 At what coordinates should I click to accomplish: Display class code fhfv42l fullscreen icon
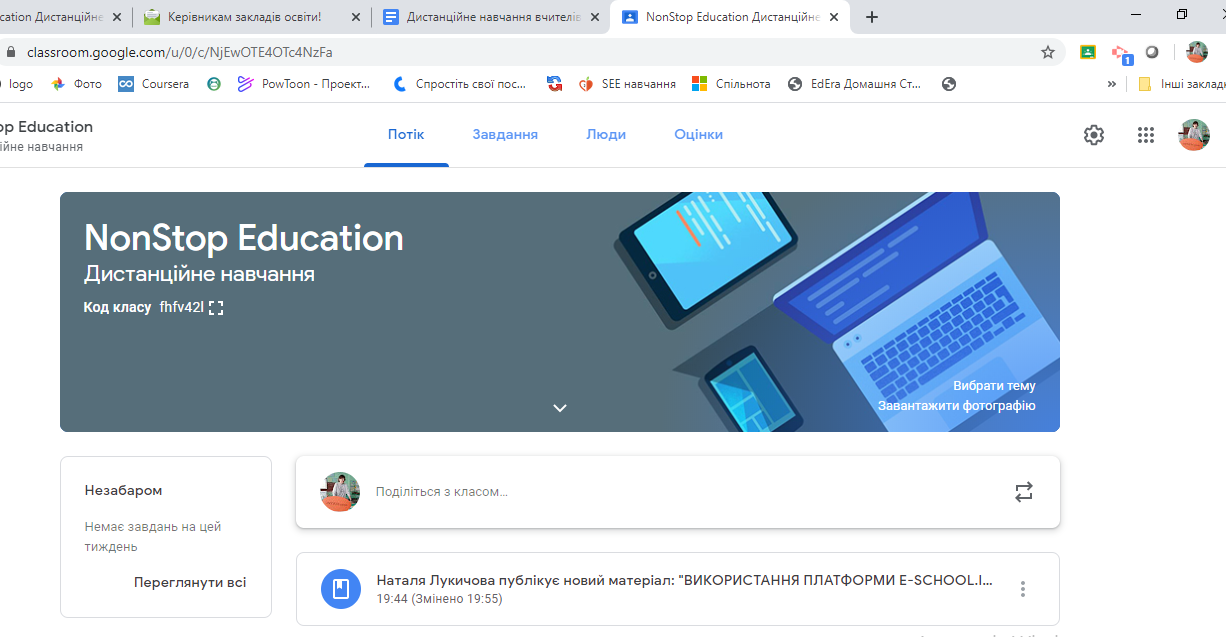[216, 308]
